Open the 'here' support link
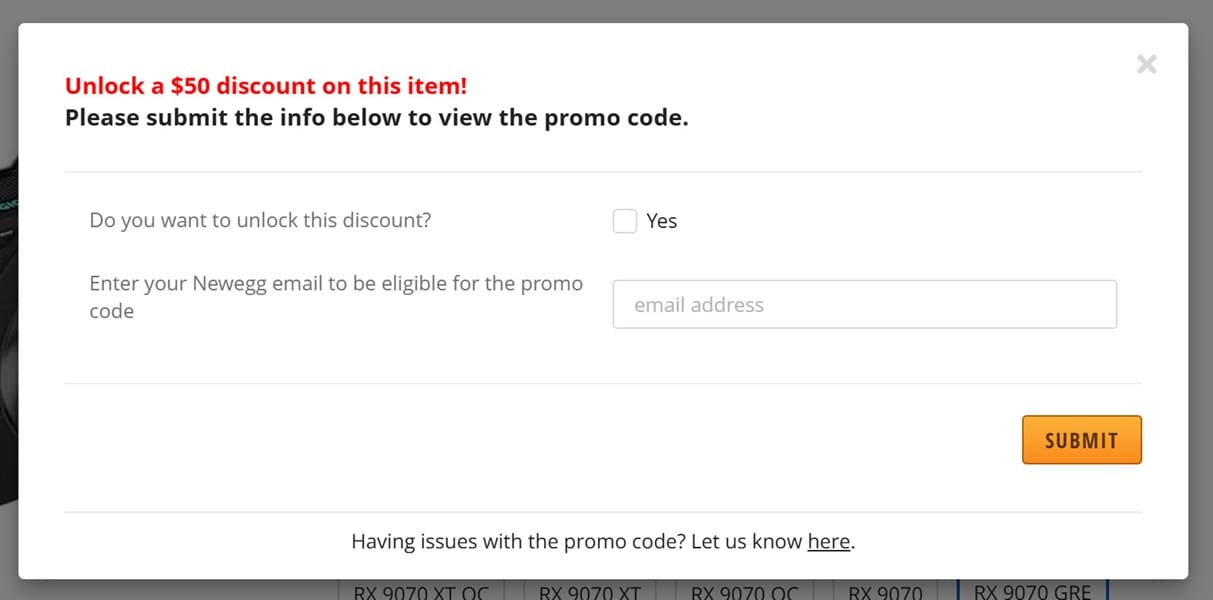This screenshot has height=600, width=1213. coord(829,542)
